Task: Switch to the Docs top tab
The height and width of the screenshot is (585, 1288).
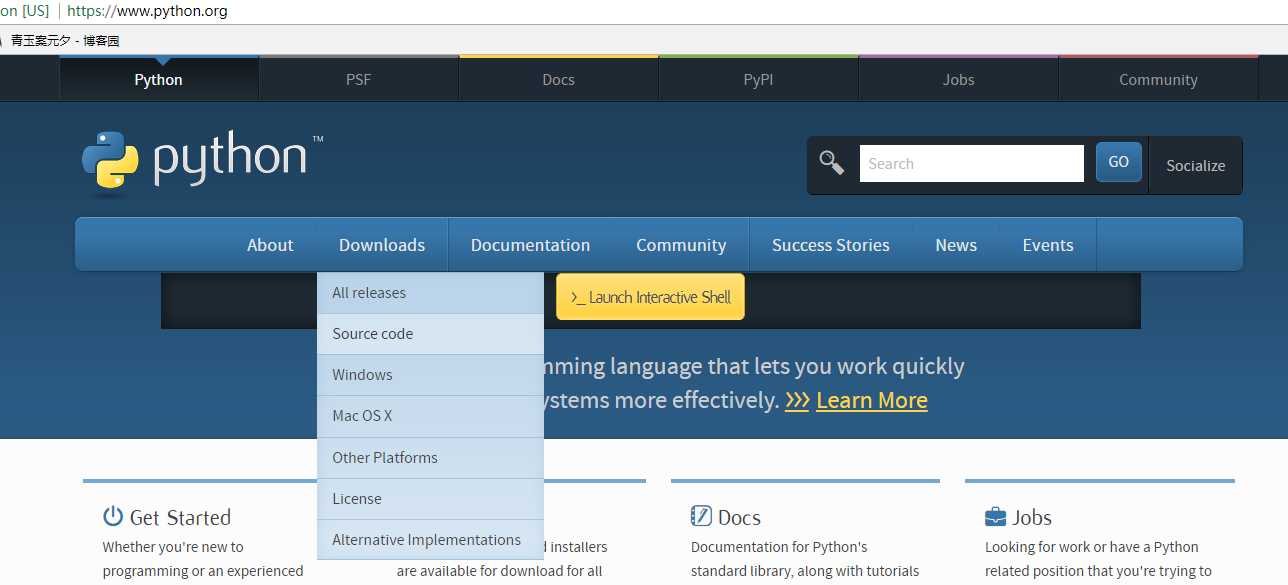Action: (x=559, y=80)
